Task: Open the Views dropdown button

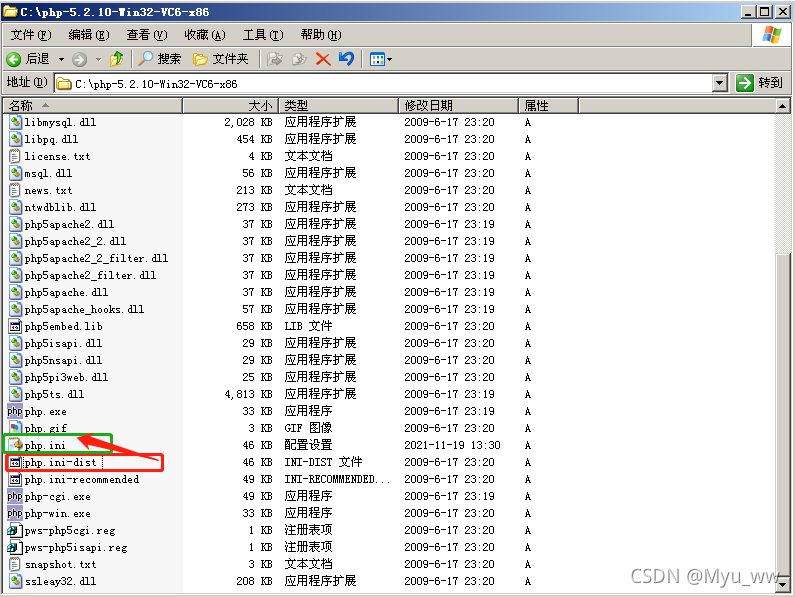Action: (381, 59)
